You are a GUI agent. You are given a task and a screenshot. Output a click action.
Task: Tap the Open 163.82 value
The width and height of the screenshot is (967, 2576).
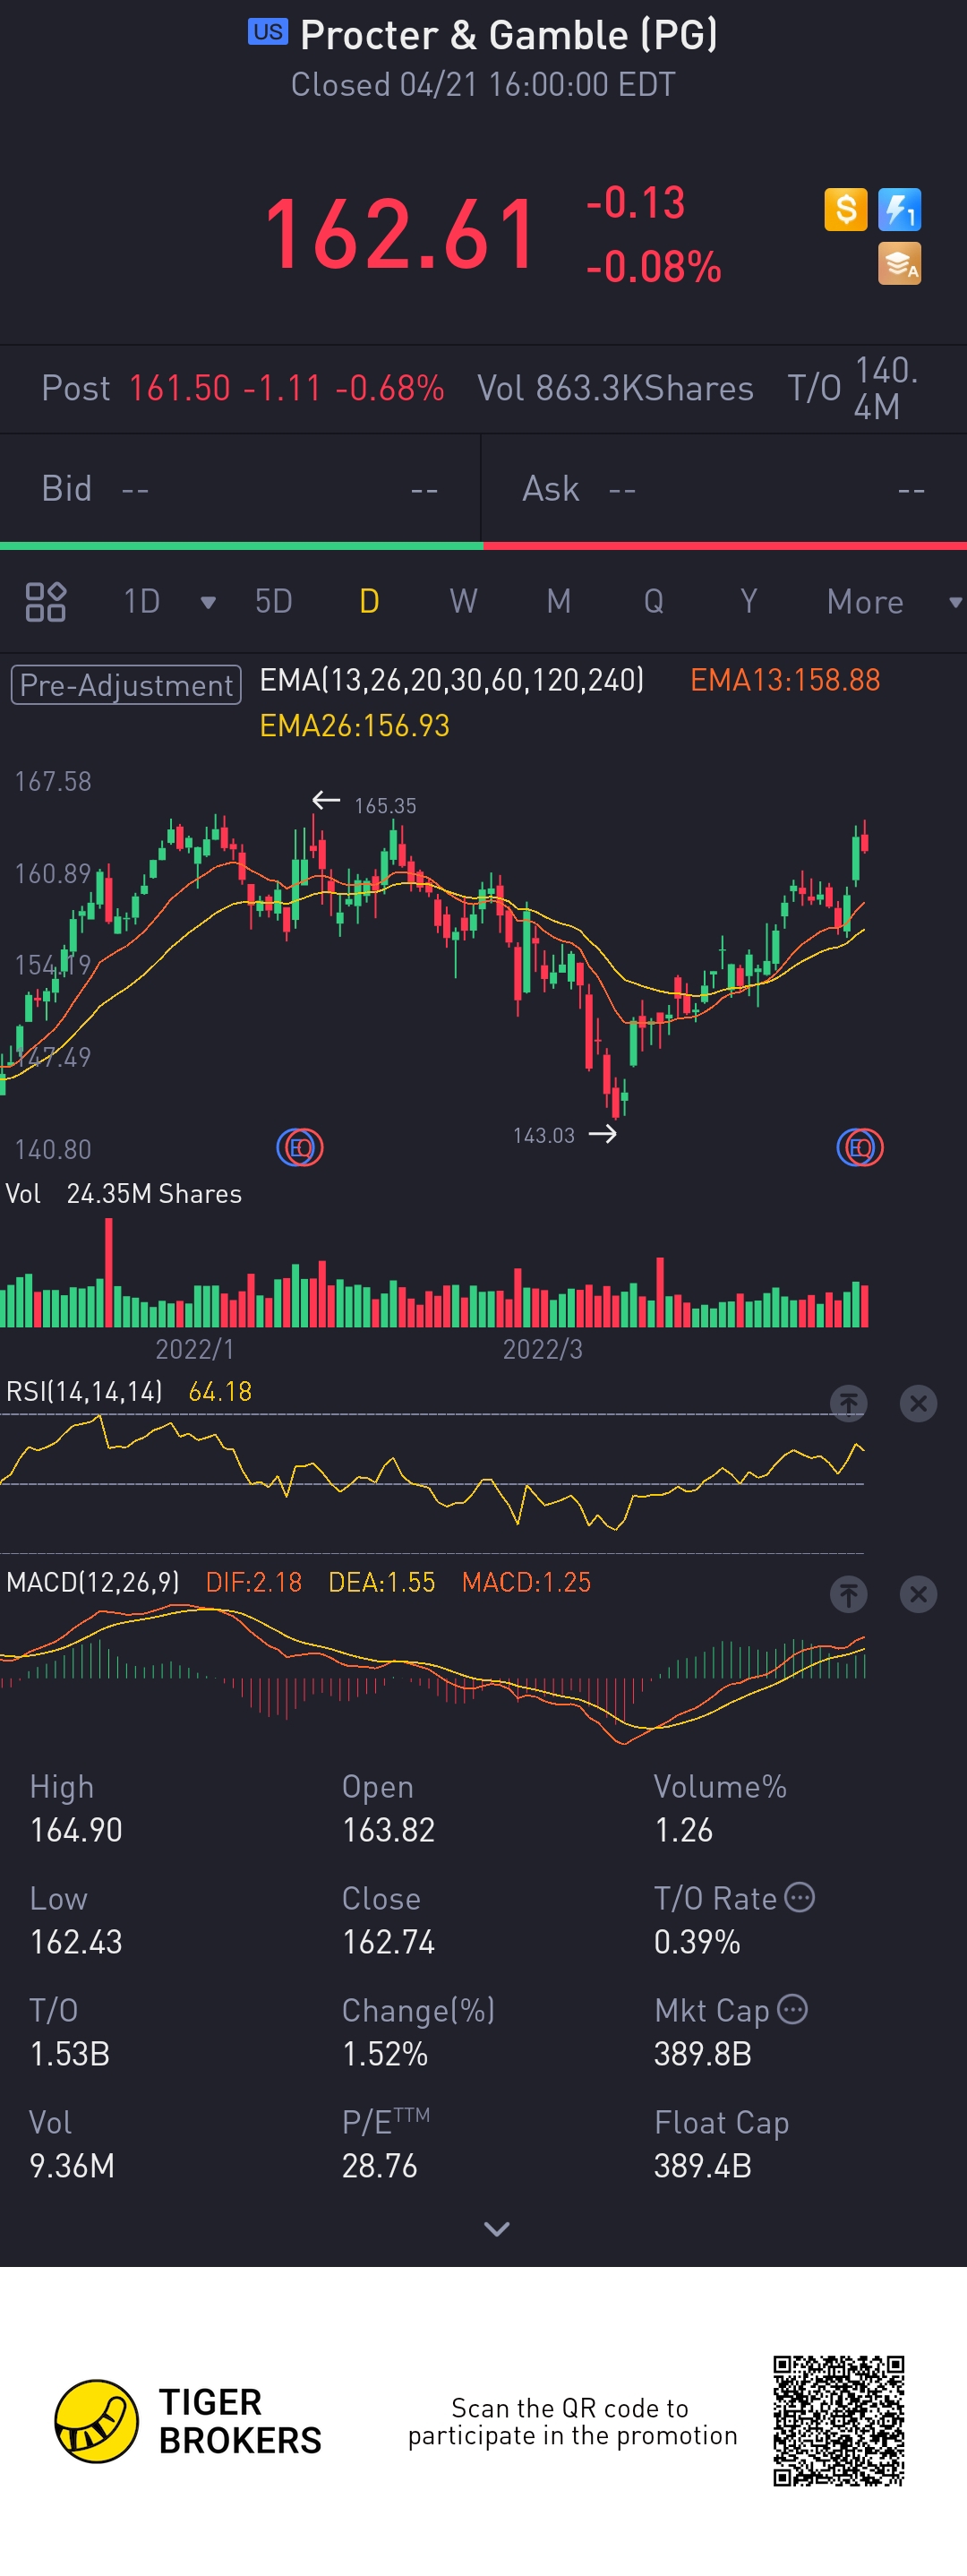pos(388,1830)
